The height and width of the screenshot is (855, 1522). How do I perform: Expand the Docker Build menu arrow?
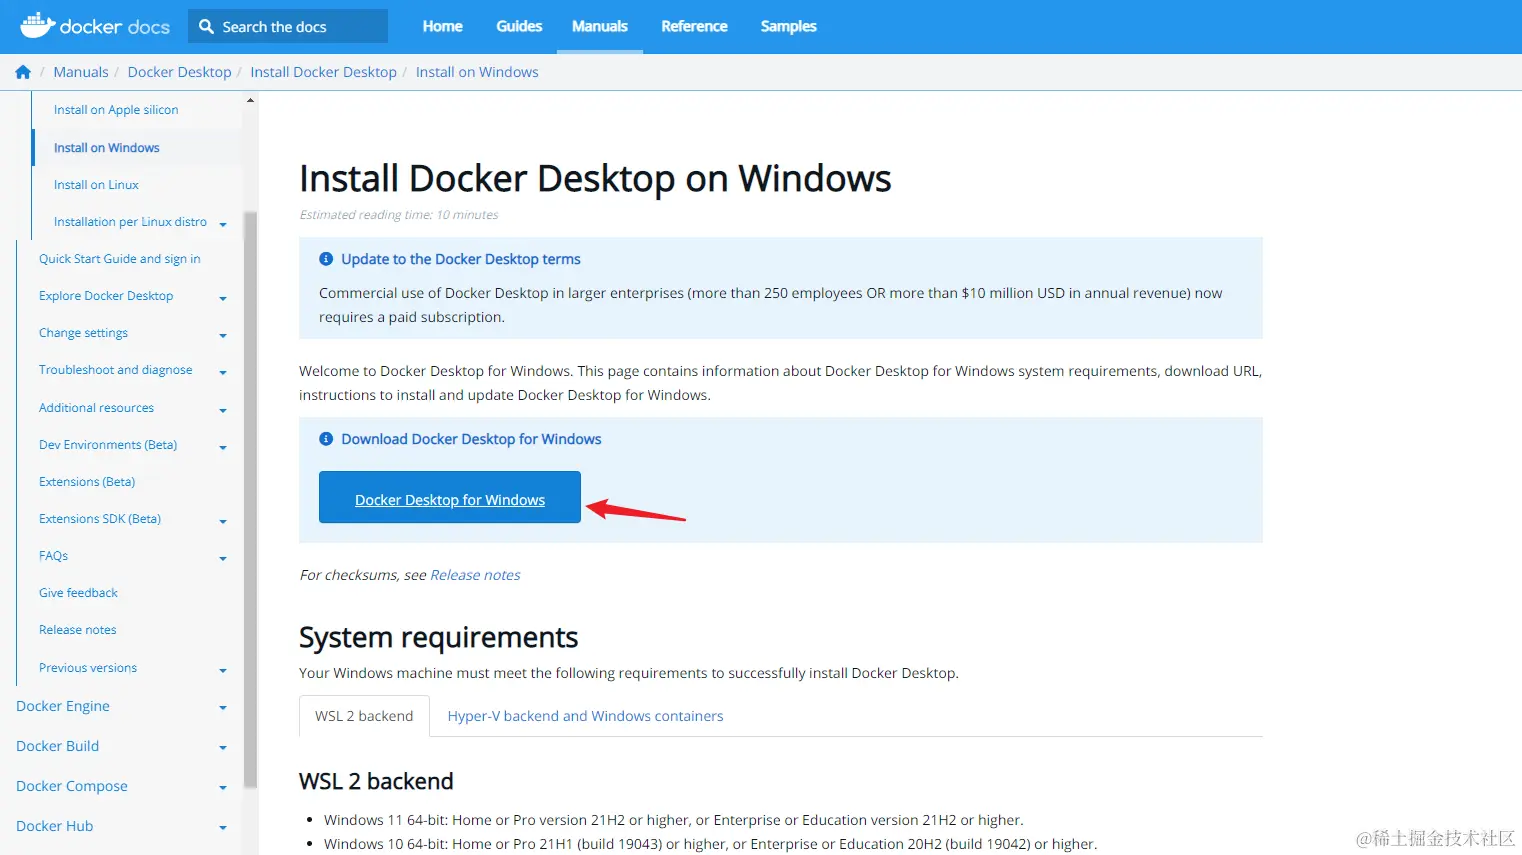223,748
